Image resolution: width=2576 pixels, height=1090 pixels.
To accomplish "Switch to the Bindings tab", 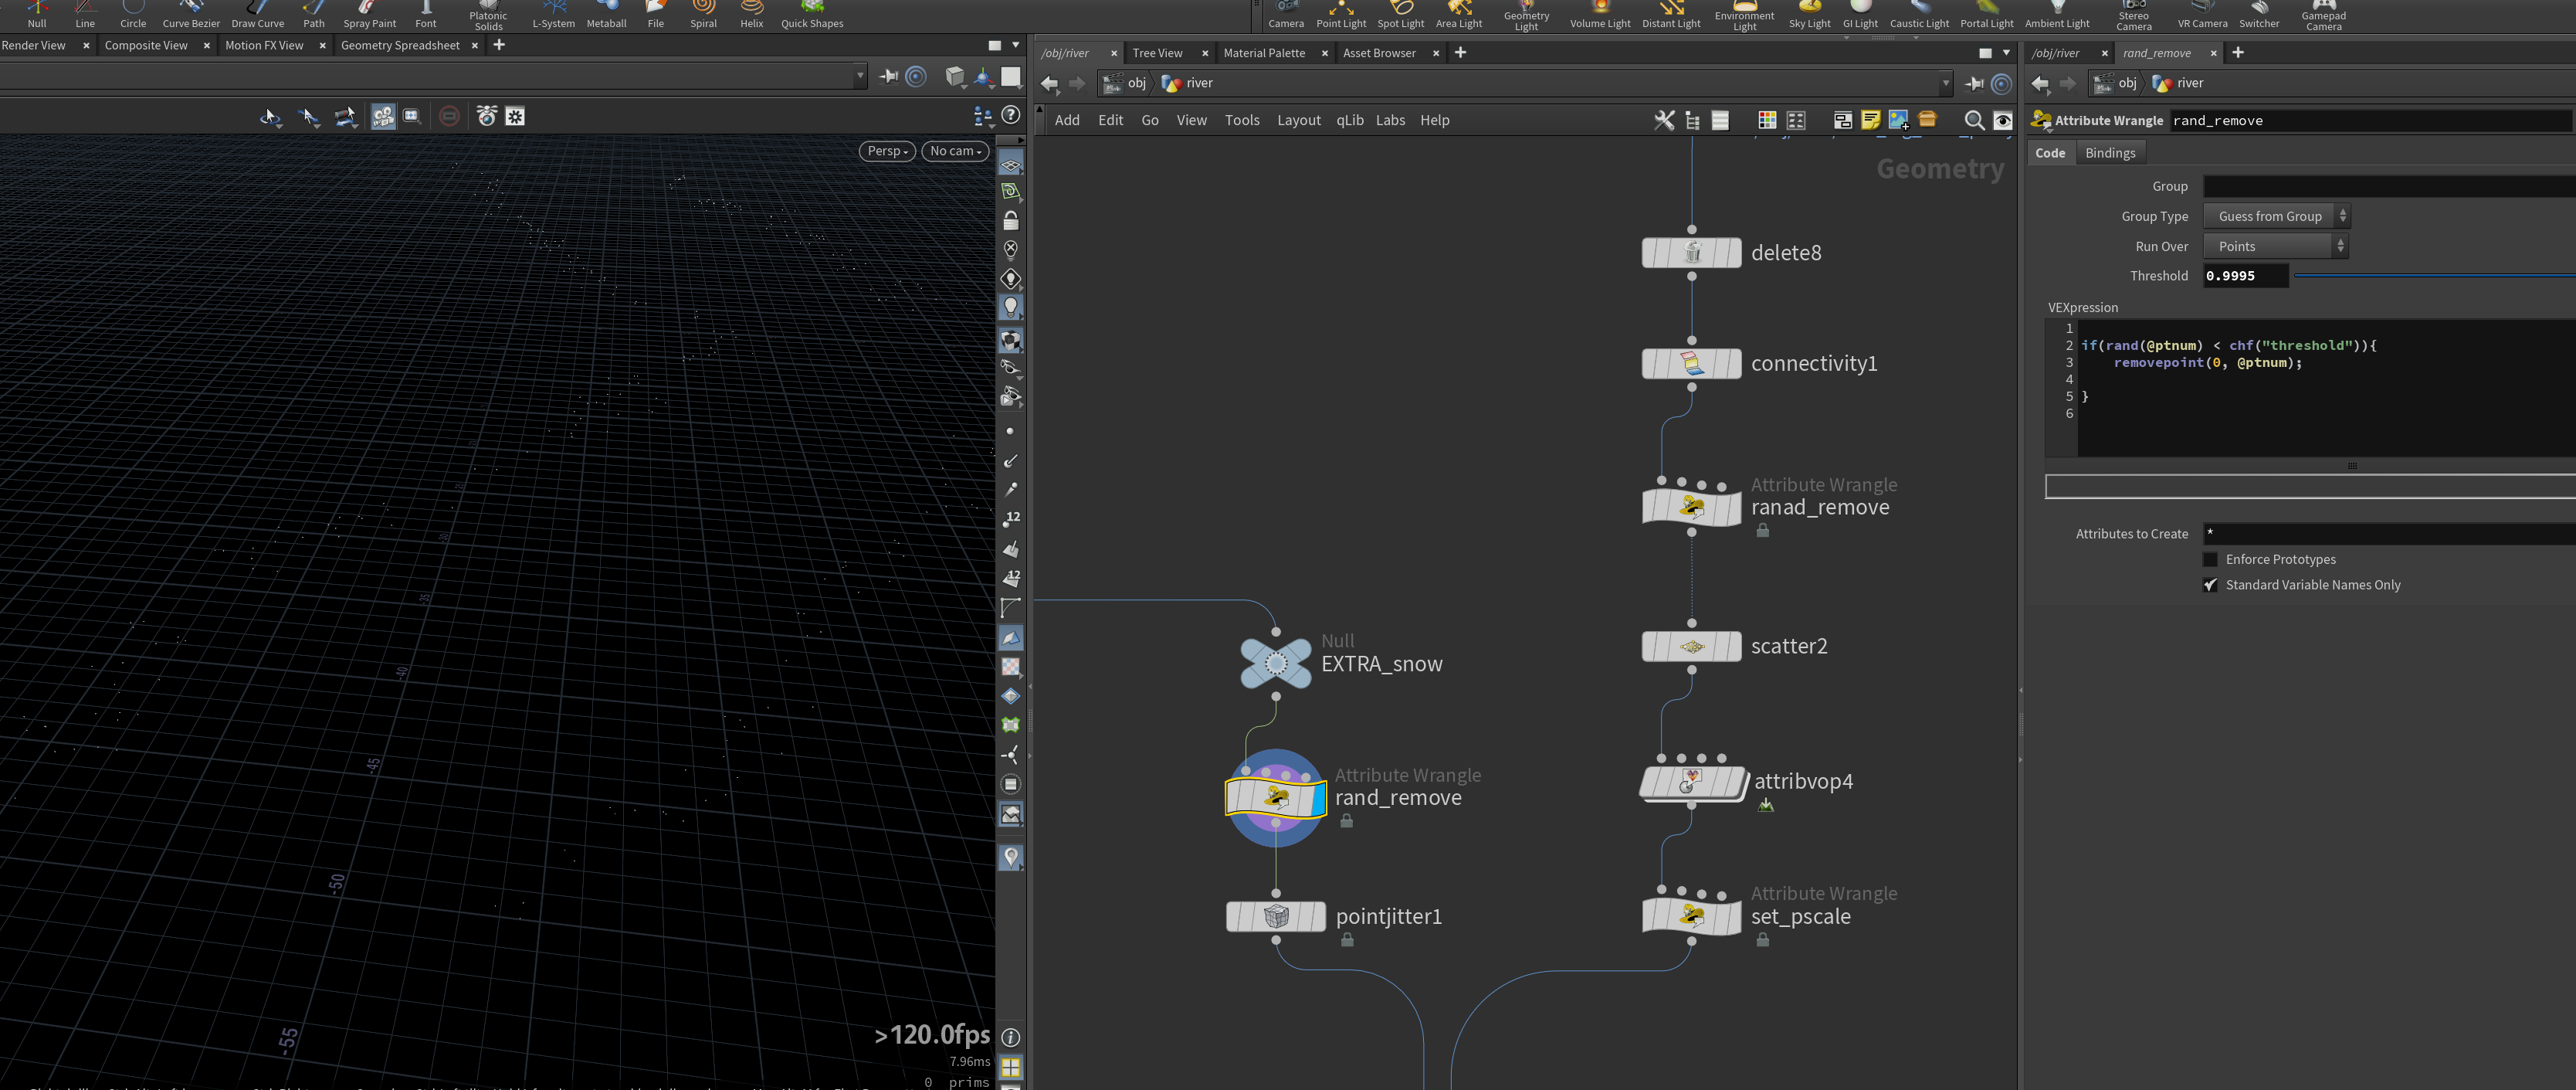I will click(2109, 153).
